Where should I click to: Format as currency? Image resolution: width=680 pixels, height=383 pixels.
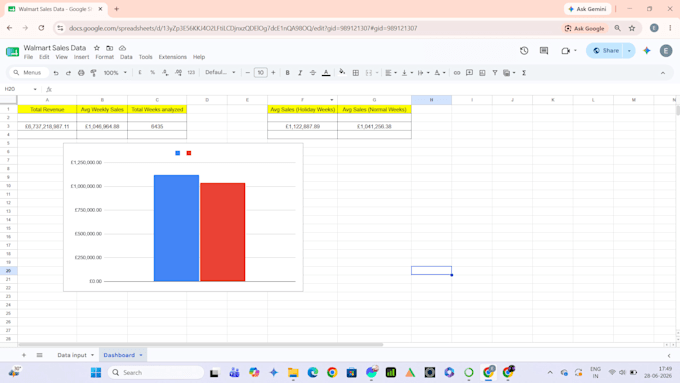pyautogui.click(x=140, y=73)
